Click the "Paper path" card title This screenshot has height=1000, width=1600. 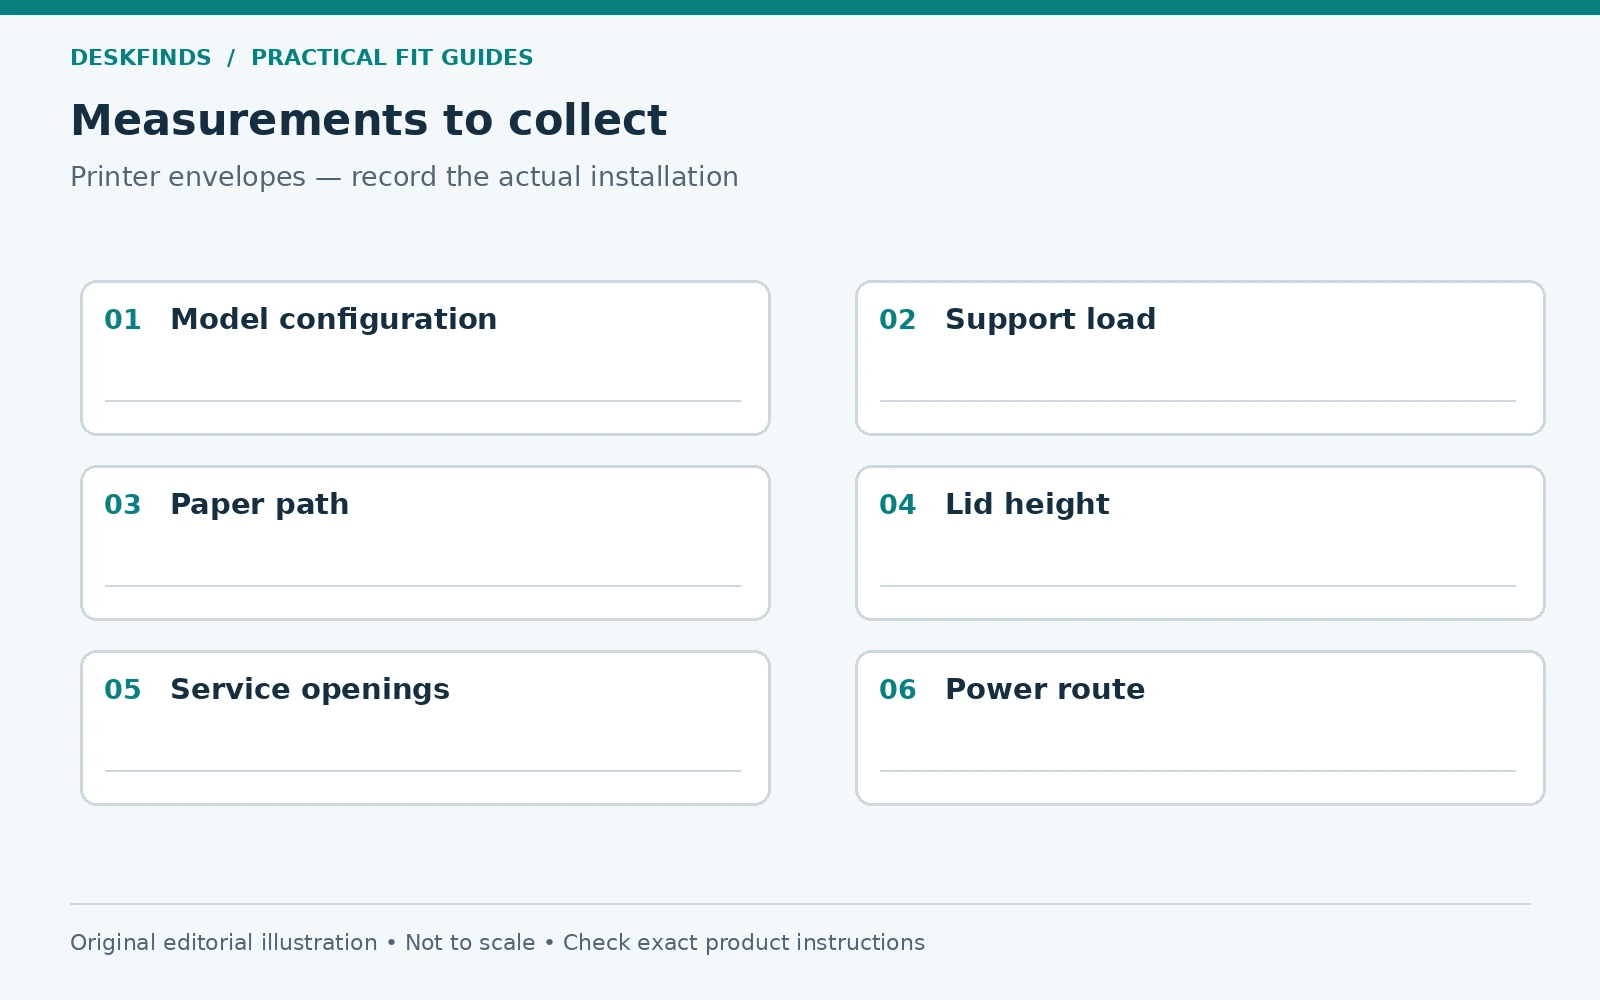point(259,504)
